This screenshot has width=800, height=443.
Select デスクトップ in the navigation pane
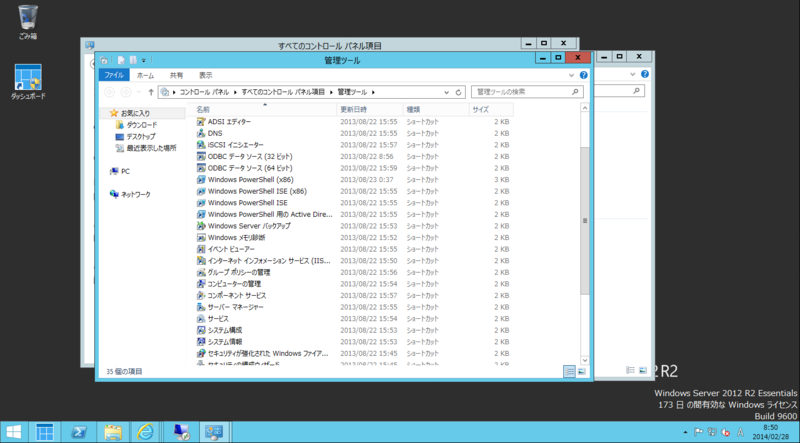(140, 137)
